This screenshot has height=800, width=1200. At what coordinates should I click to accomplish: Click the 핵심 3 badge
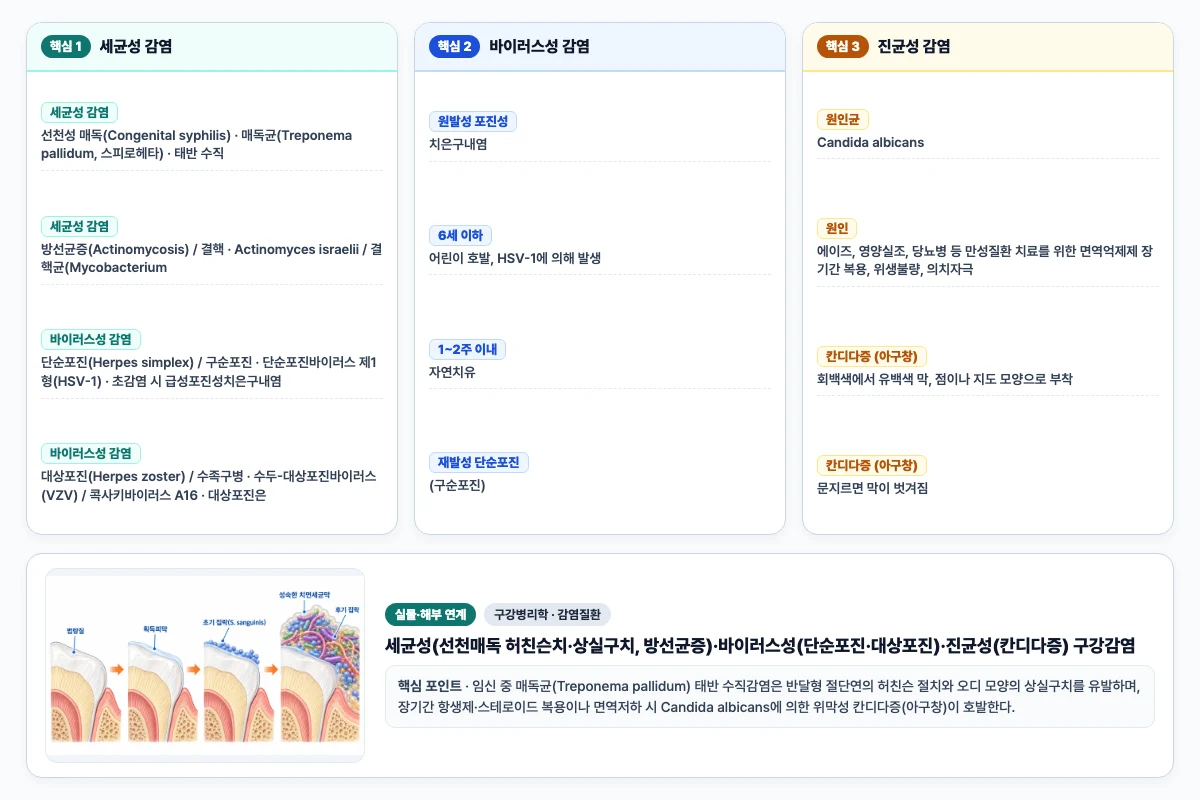[842, 46]
